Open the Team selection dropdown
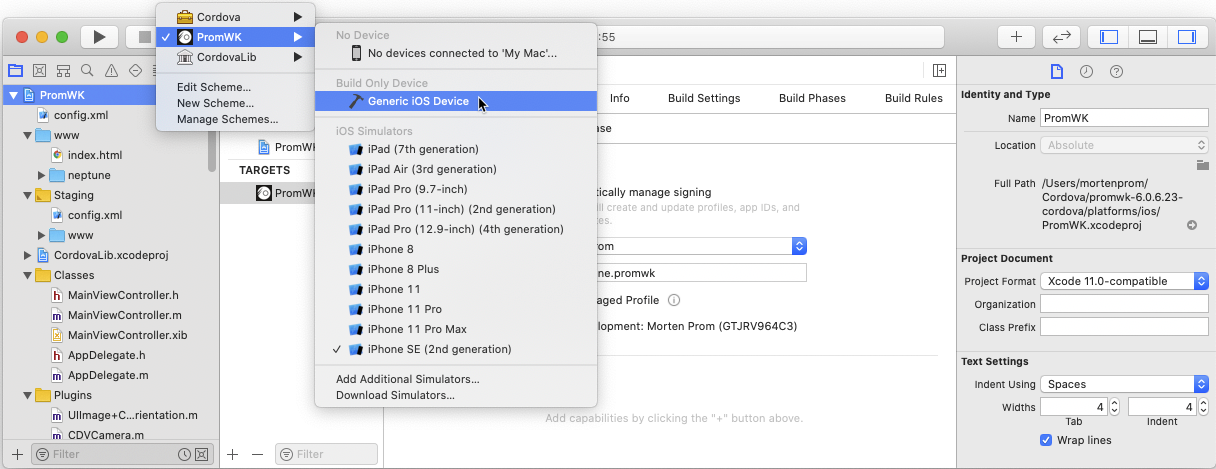The image size is (1216, 469). tap(702, 246)
